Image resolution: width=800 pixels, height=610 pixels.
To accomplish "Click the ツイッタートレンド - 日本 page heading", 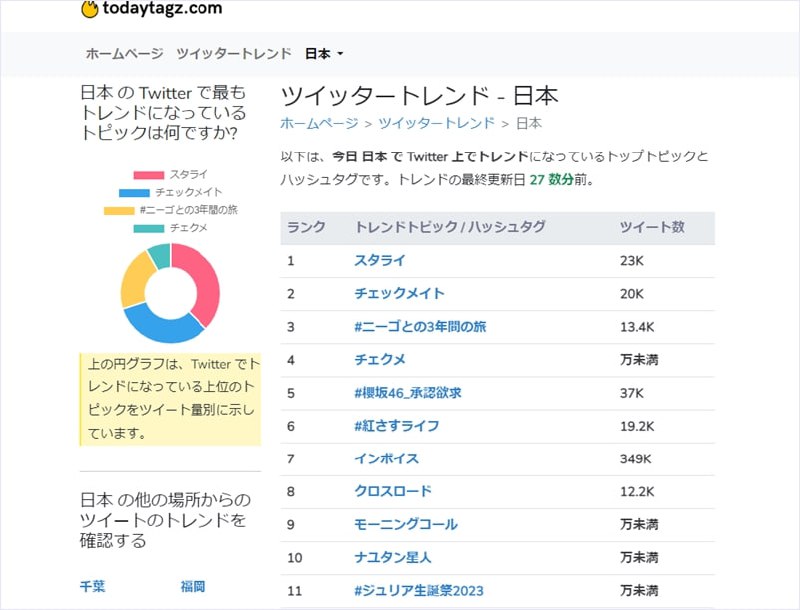I will [x=419, y=96].
